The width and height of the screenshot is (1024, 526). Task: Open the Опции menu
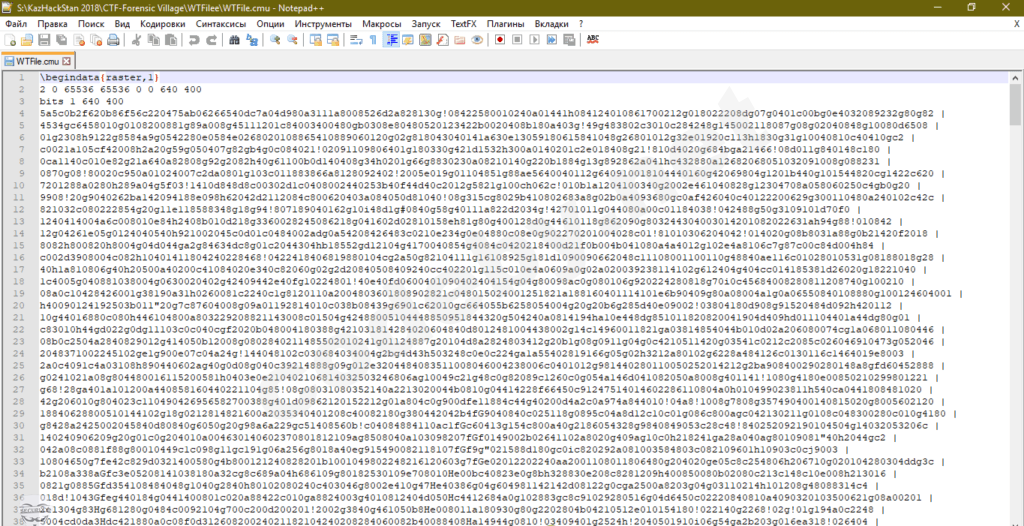coord(270,24)
